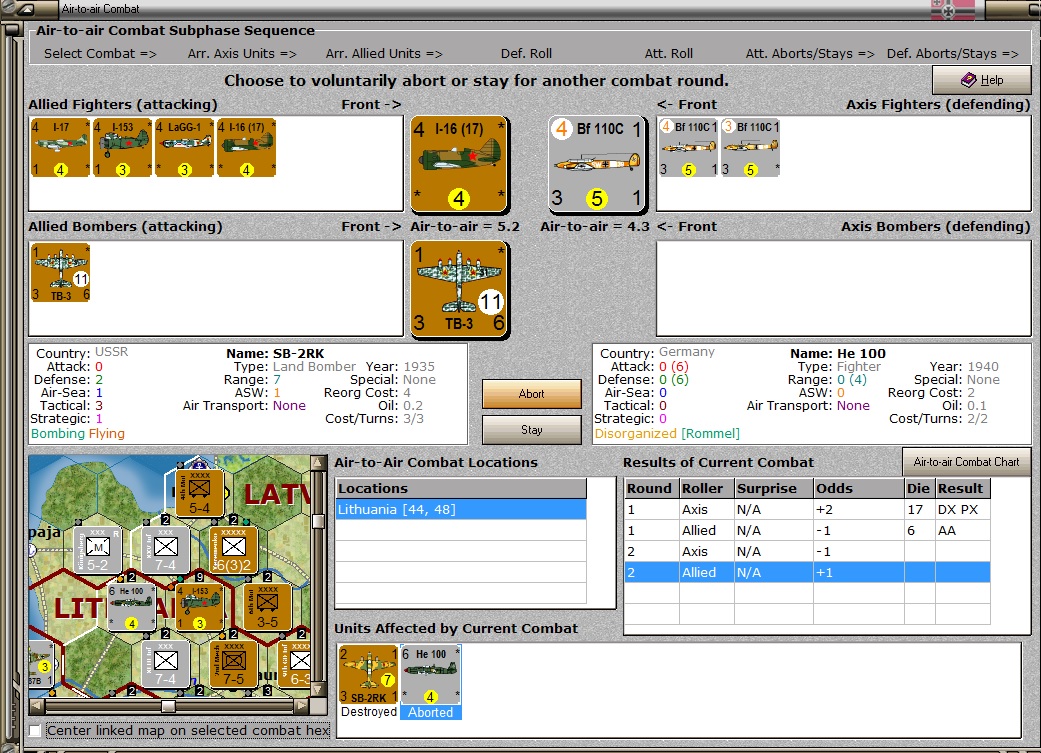Image resolution: width=1041 pixels, height=753 pixels.
Task: Click the Att. Aborts/Stays => subphase label
Action: pos(810,54)
